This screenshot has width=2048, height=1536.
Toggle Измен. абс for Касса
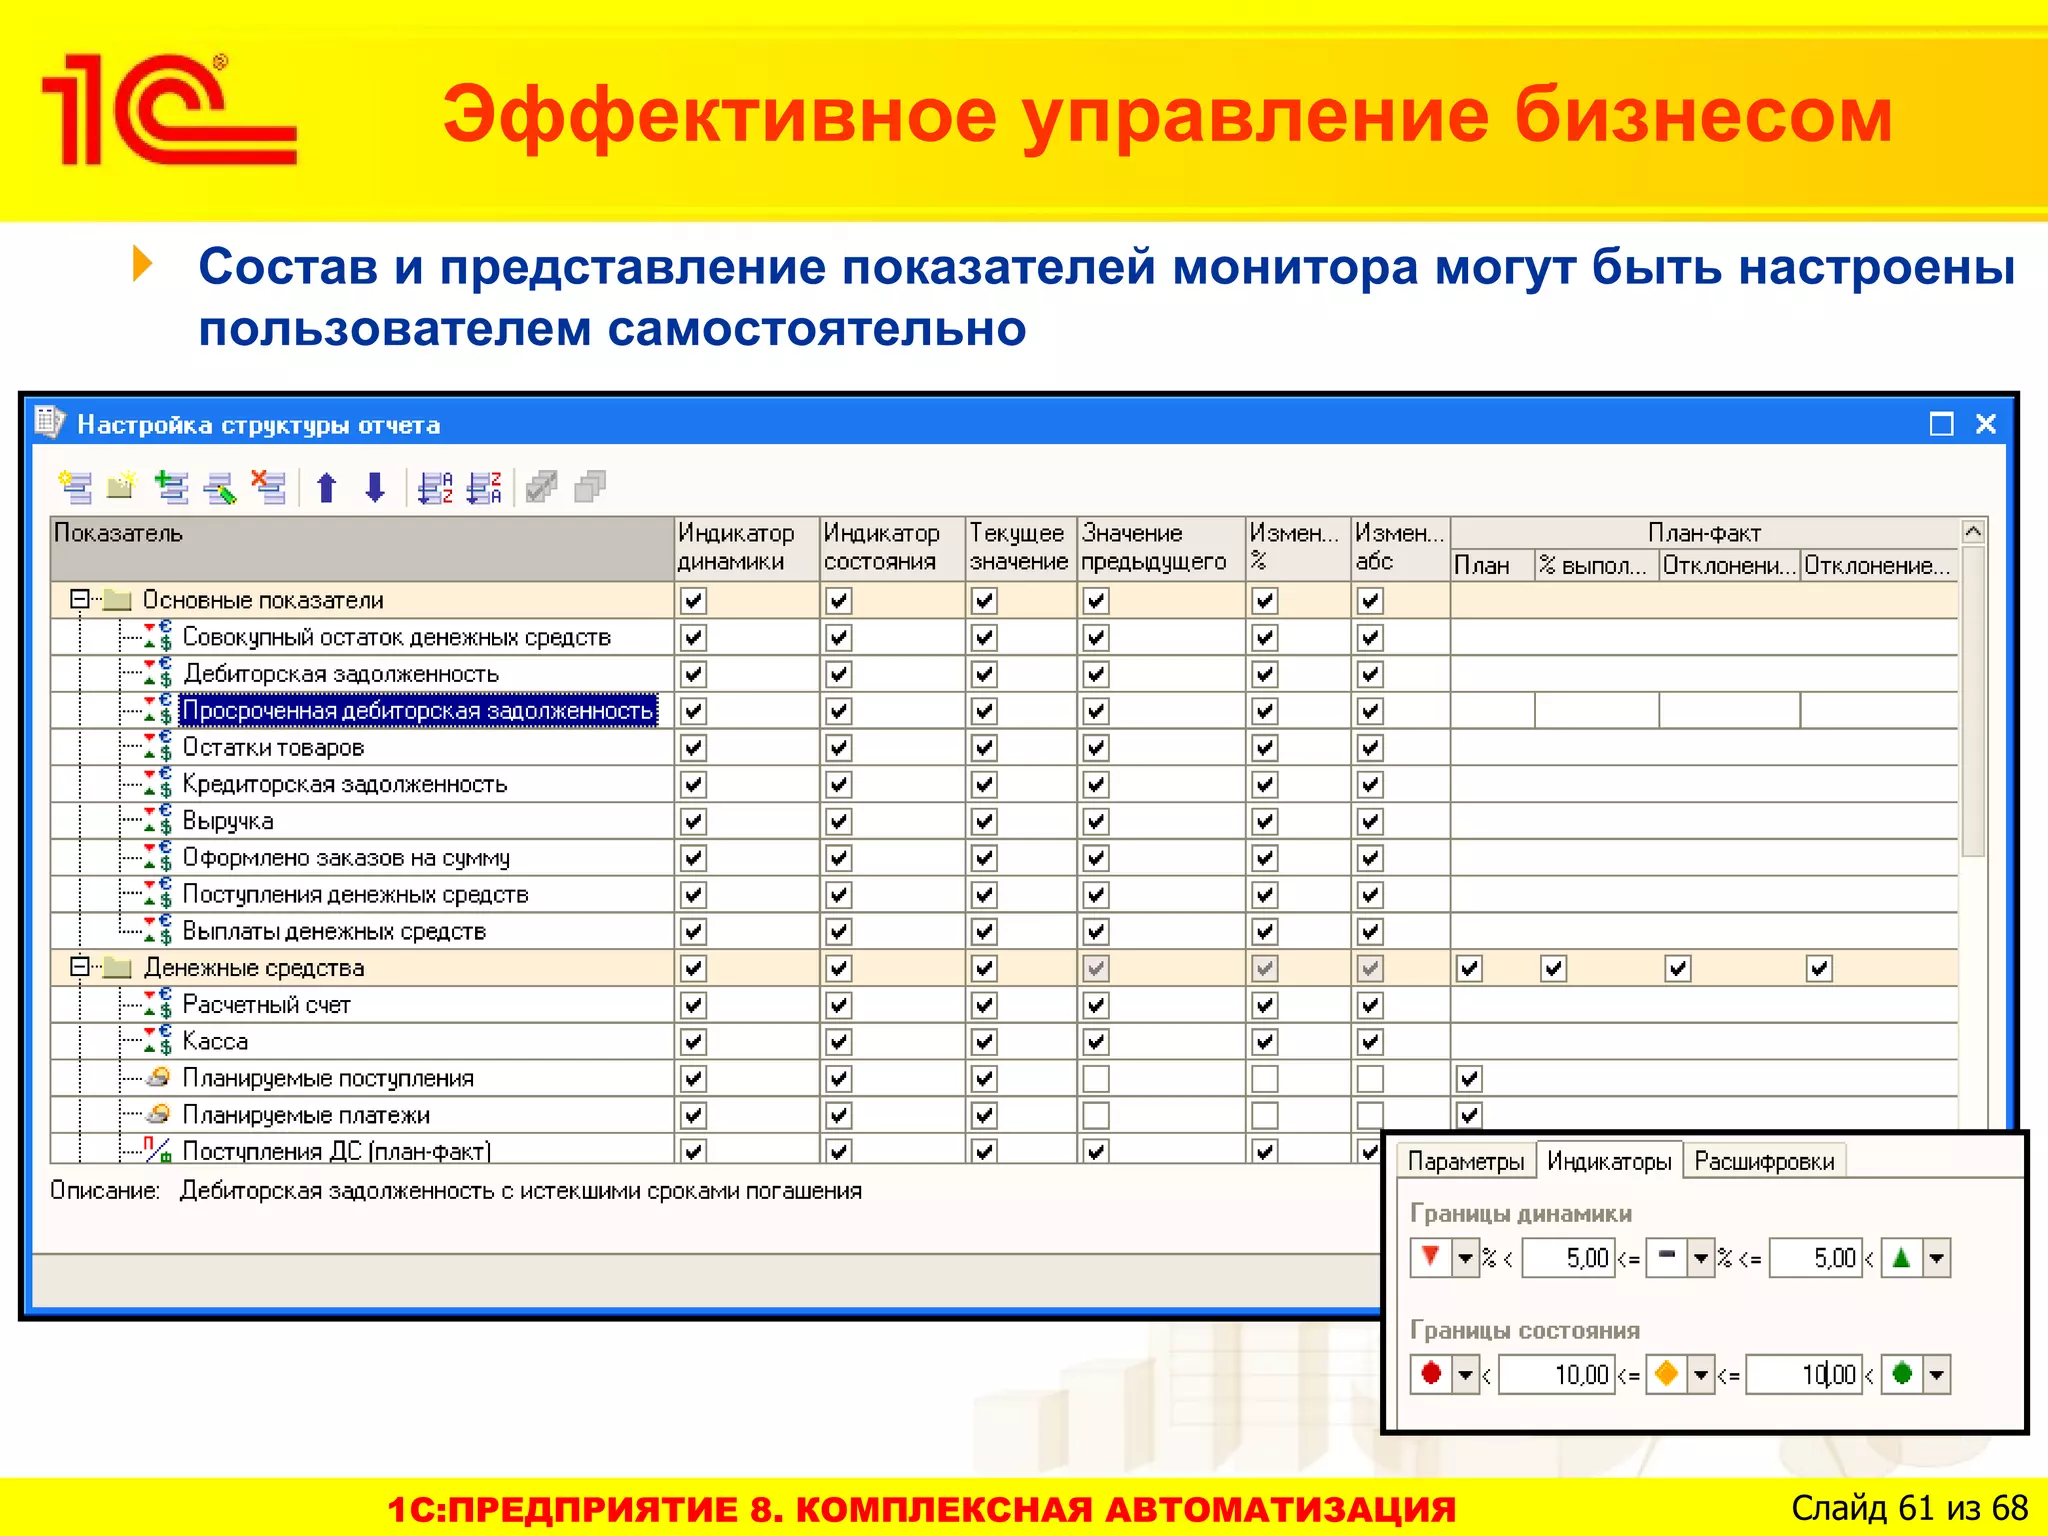(x=1370, y=1041)
